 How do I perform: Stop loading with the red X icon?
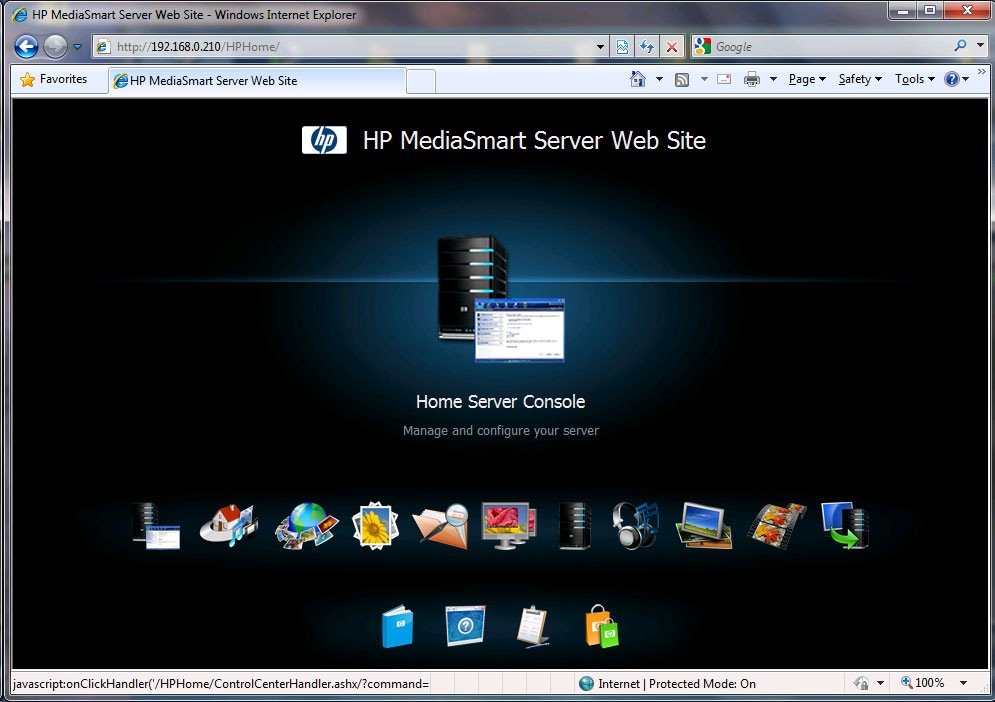point(672,46)
